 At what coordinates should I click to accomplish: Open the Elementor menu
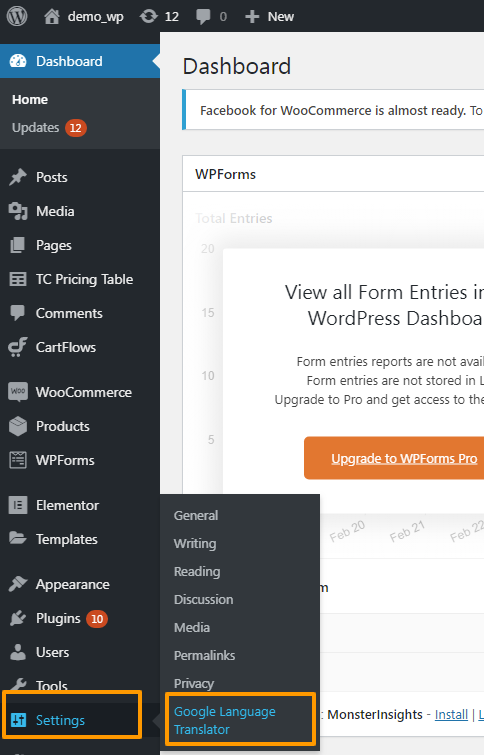tap(67, 505)
